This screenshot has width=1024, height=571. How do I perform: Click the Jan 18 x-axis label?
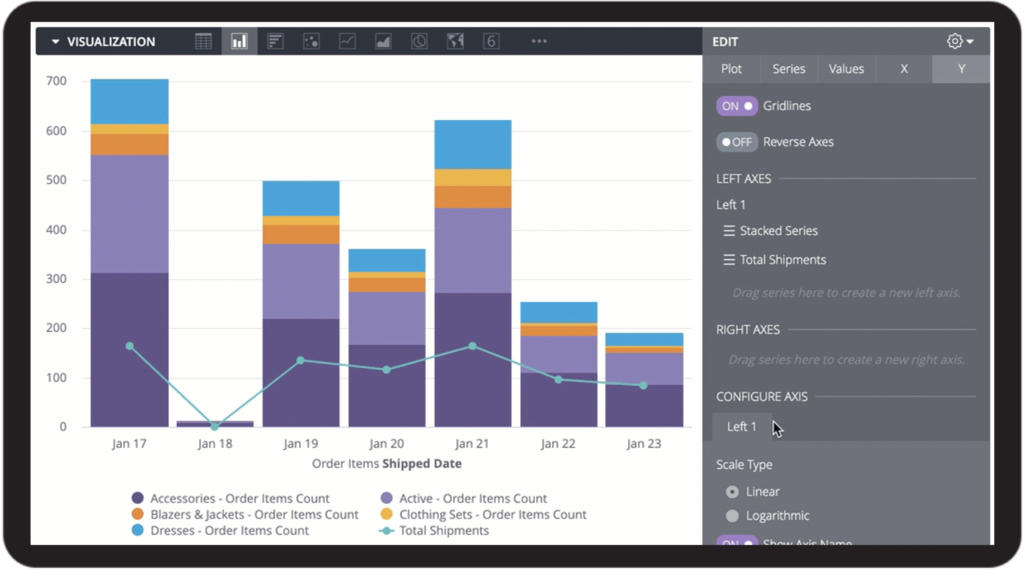(x=215, y=444)
